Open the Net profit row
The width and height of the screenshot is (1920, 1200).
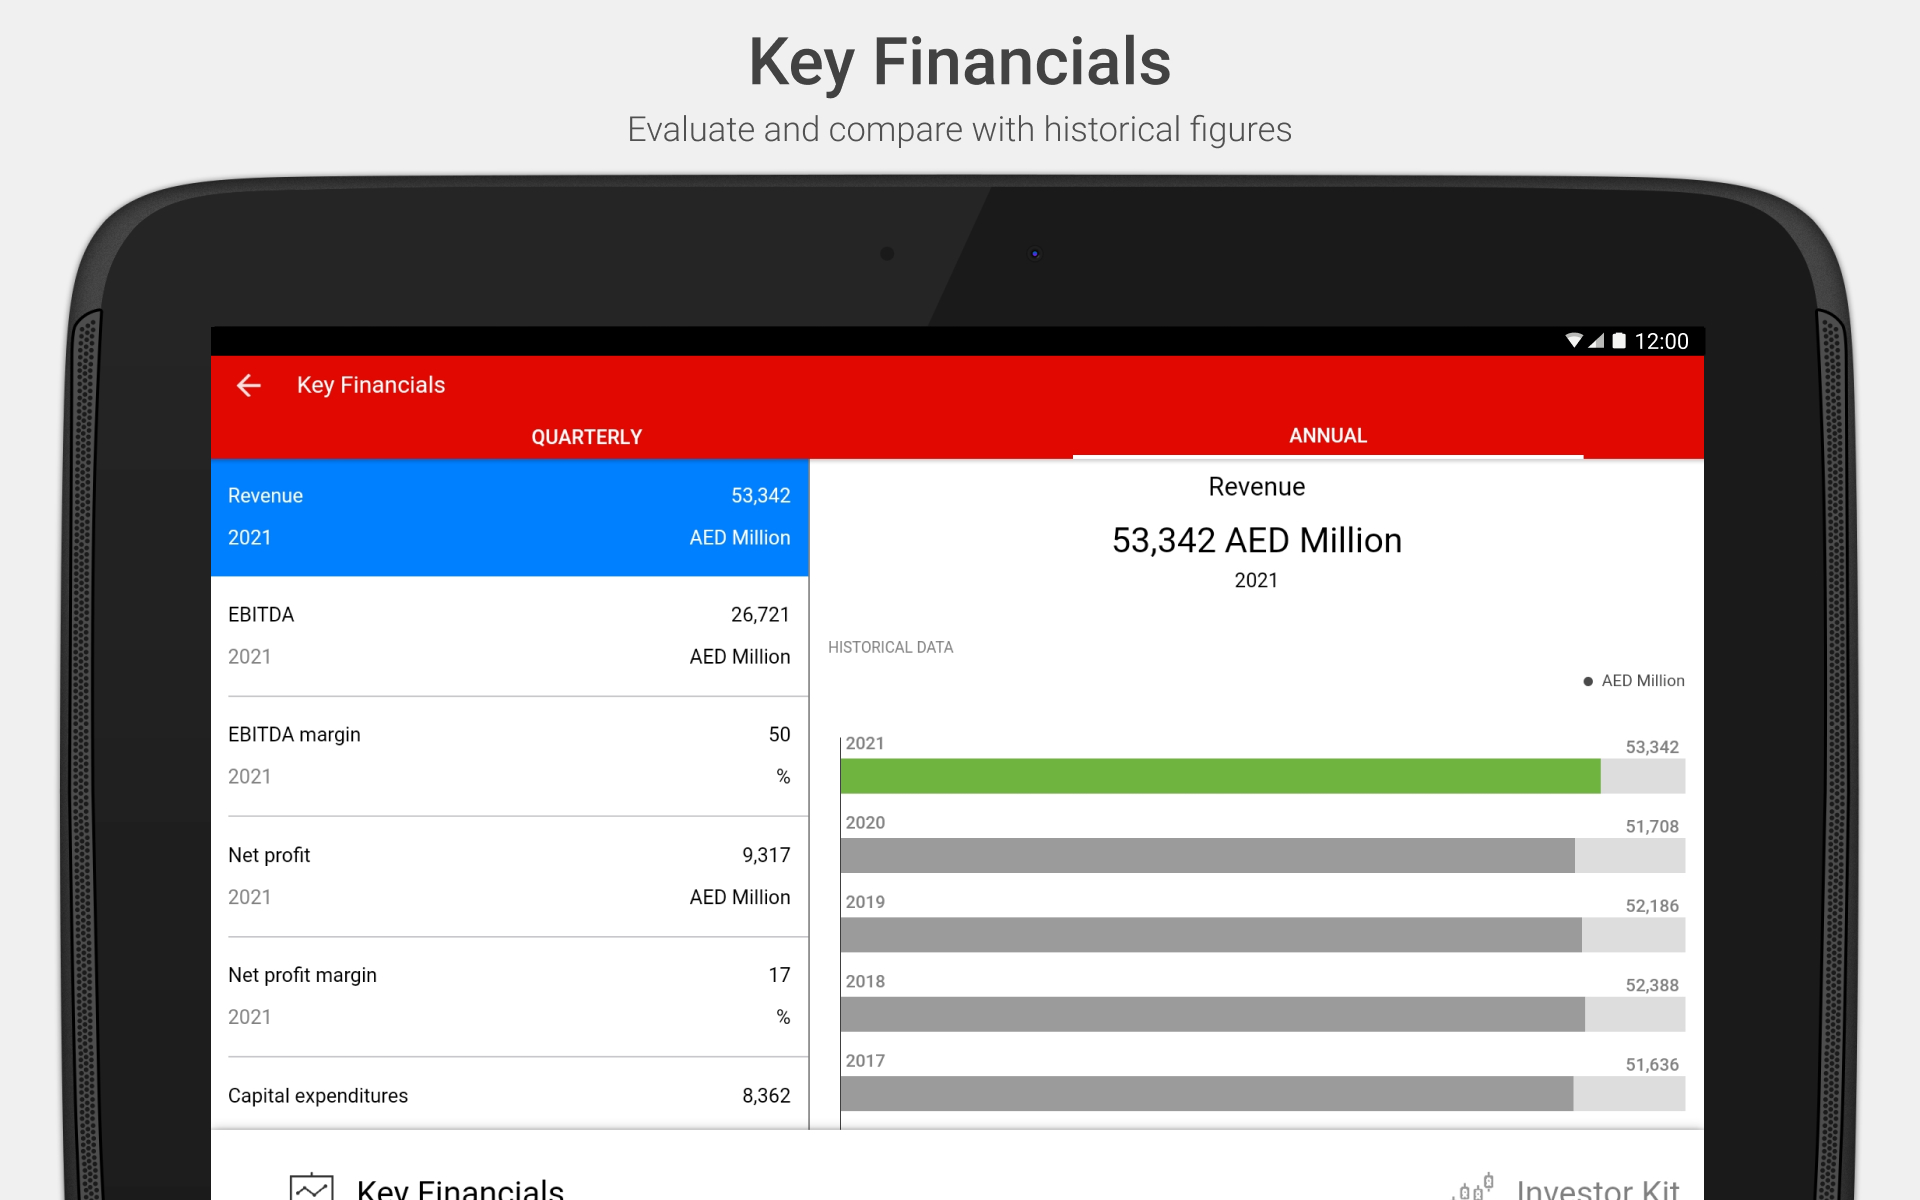[x=509, y=876]
